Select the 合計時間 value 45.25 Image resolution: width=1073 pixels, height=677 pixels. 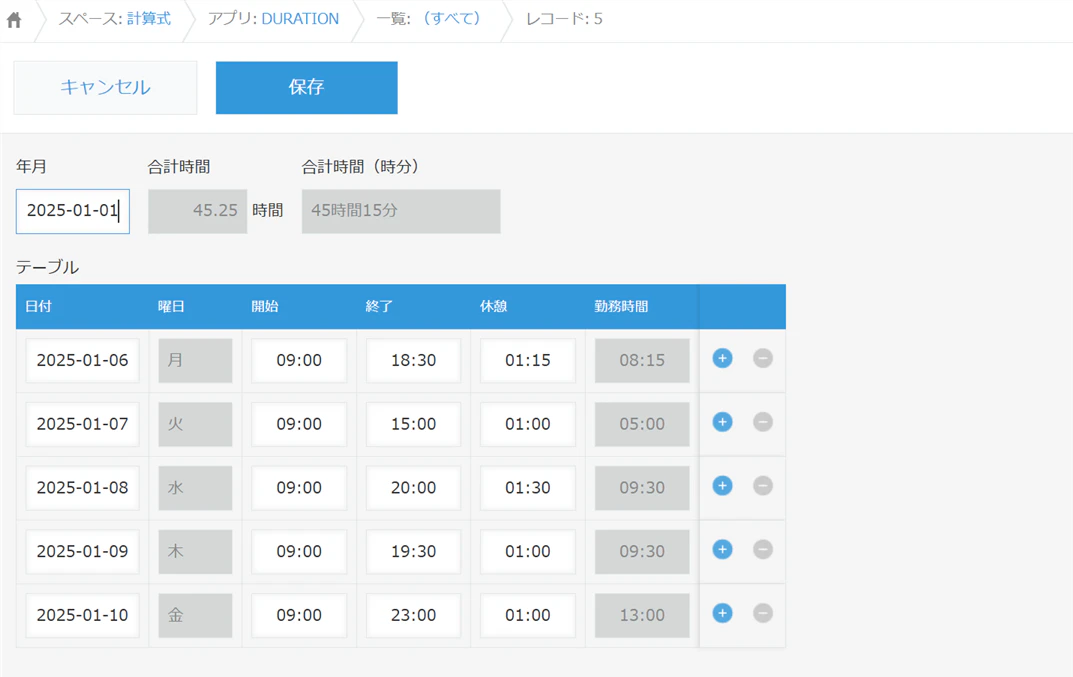click(x=198, y=211)
